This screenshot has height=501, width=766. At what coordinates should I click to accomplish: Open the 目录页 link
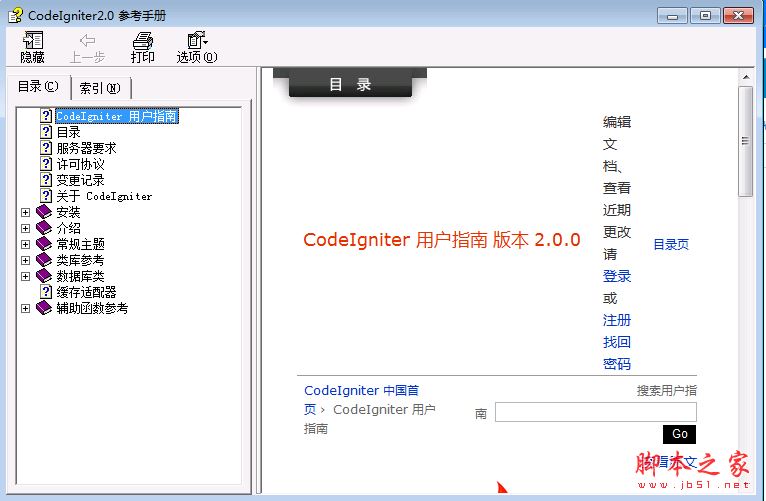[x=671, y=244]
